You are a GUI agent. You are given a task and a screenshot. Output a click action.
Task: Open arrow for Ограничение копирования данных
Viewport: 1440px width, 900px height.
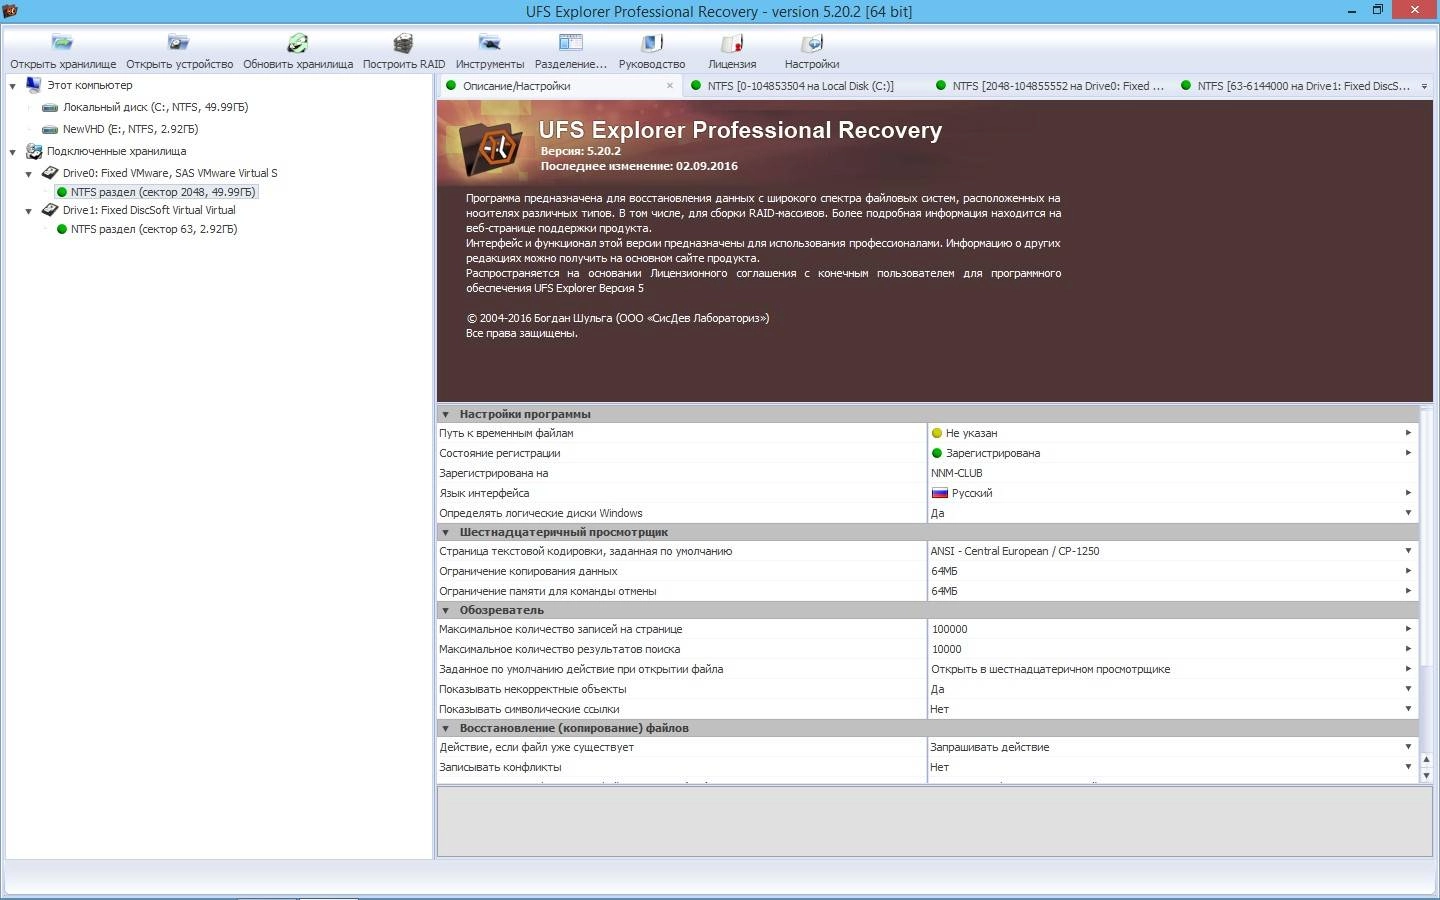(x=1408, y=571)
